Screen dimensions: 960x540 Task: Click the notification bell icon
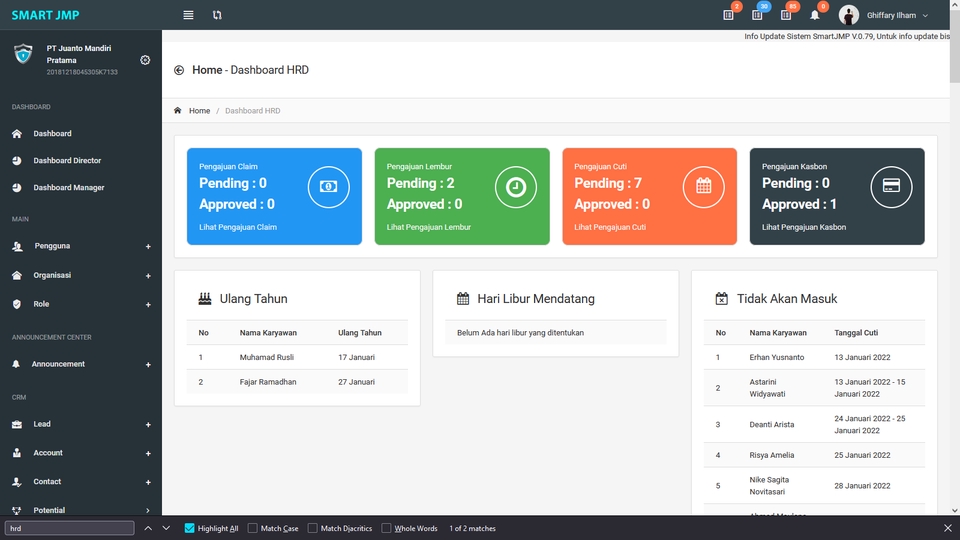coord(814,15)
